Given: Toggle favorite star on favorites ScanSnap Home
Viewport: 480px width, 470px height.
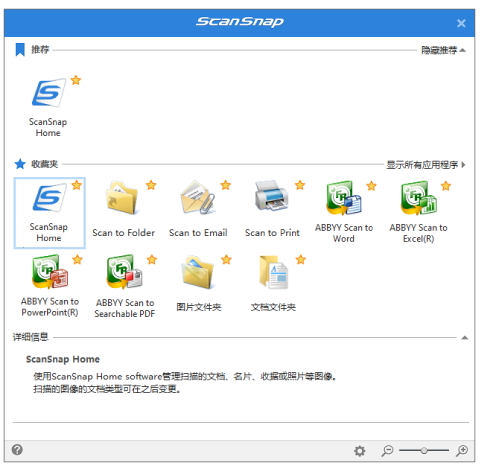Looking at the screenshot, I should pos(77,185).
